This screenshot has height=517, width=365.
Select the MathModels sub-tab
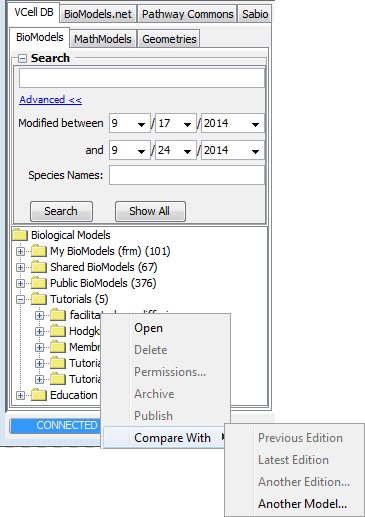point(103,39)
